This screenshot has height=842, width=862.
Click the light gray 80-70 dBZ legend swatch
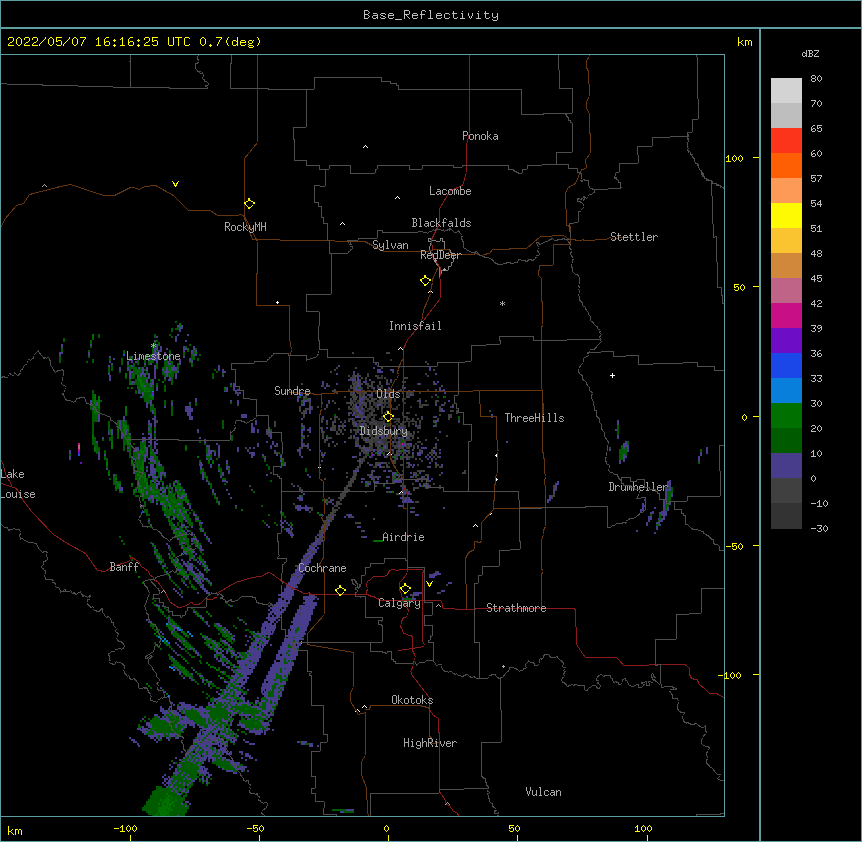(x=786, y=91)
